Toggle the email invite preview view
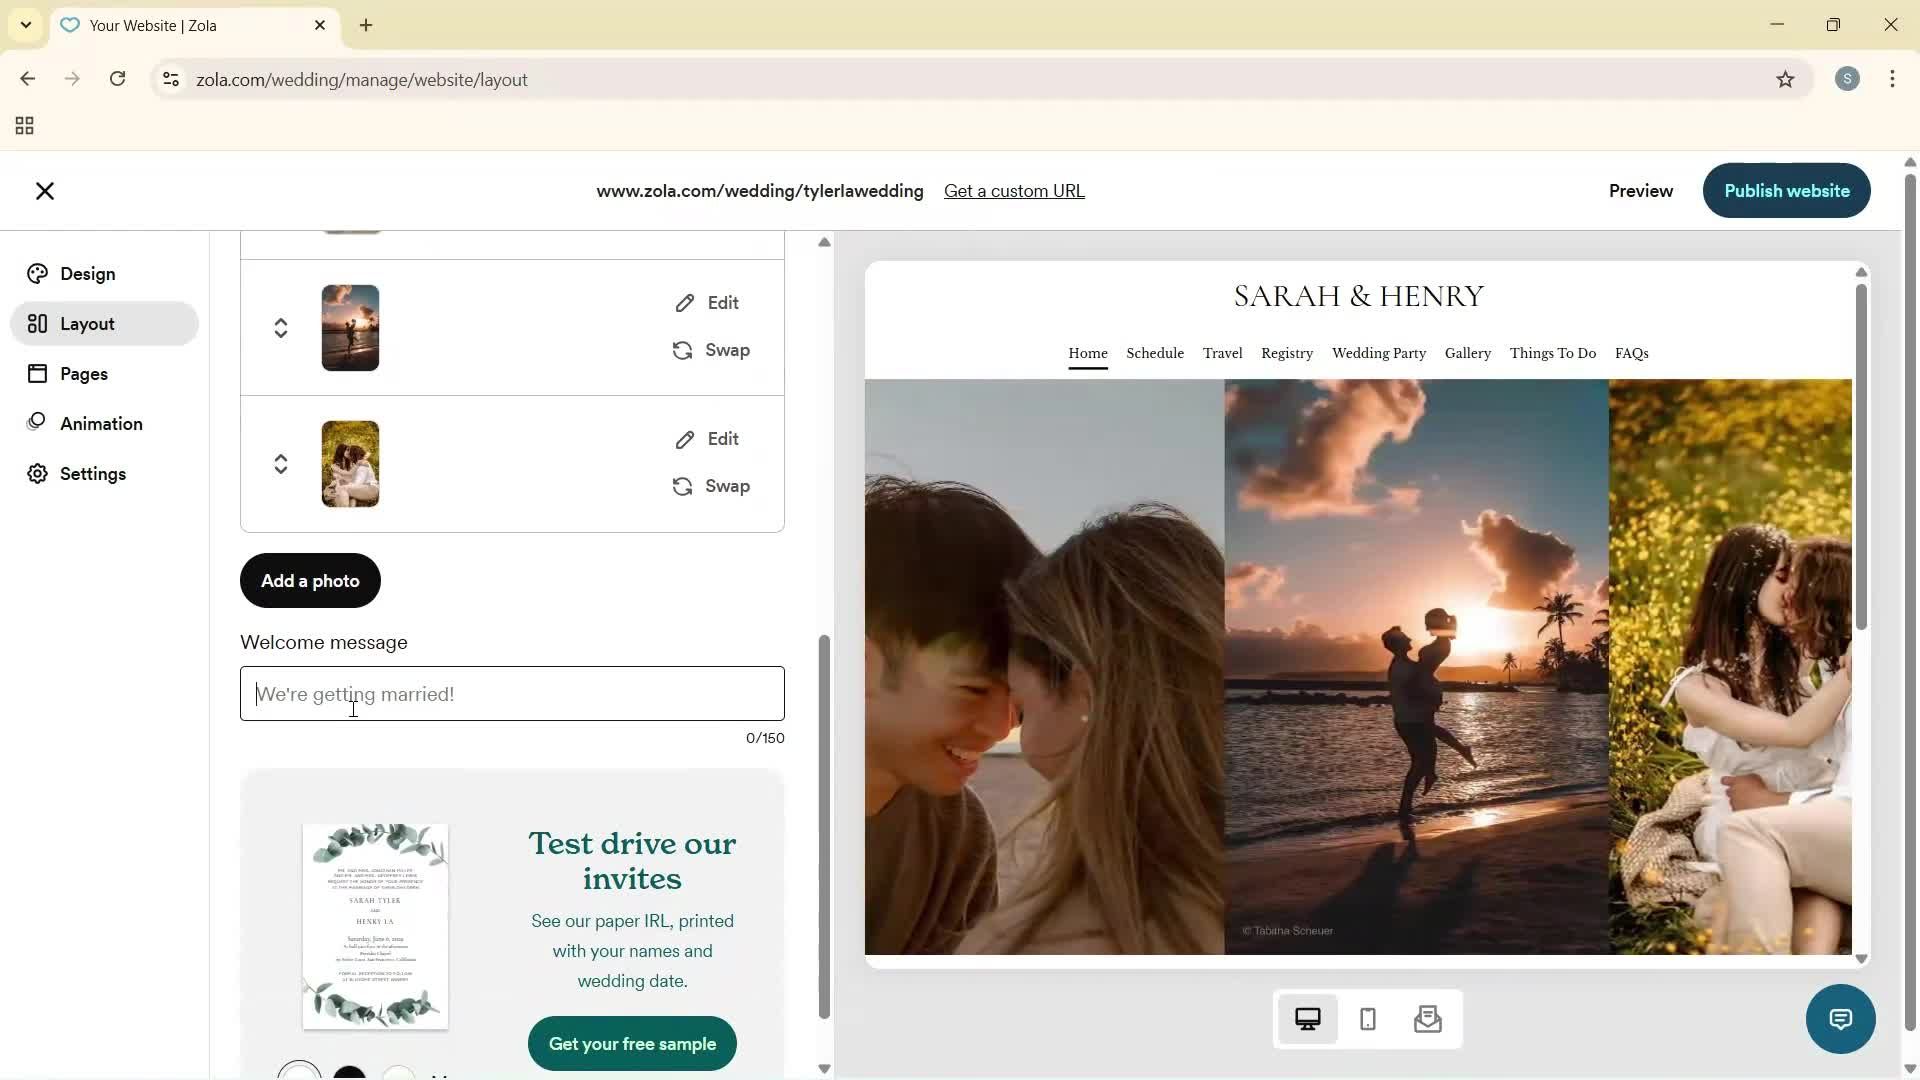This screenshot has width=1920, height=1080. (x=1428, y=1018)
